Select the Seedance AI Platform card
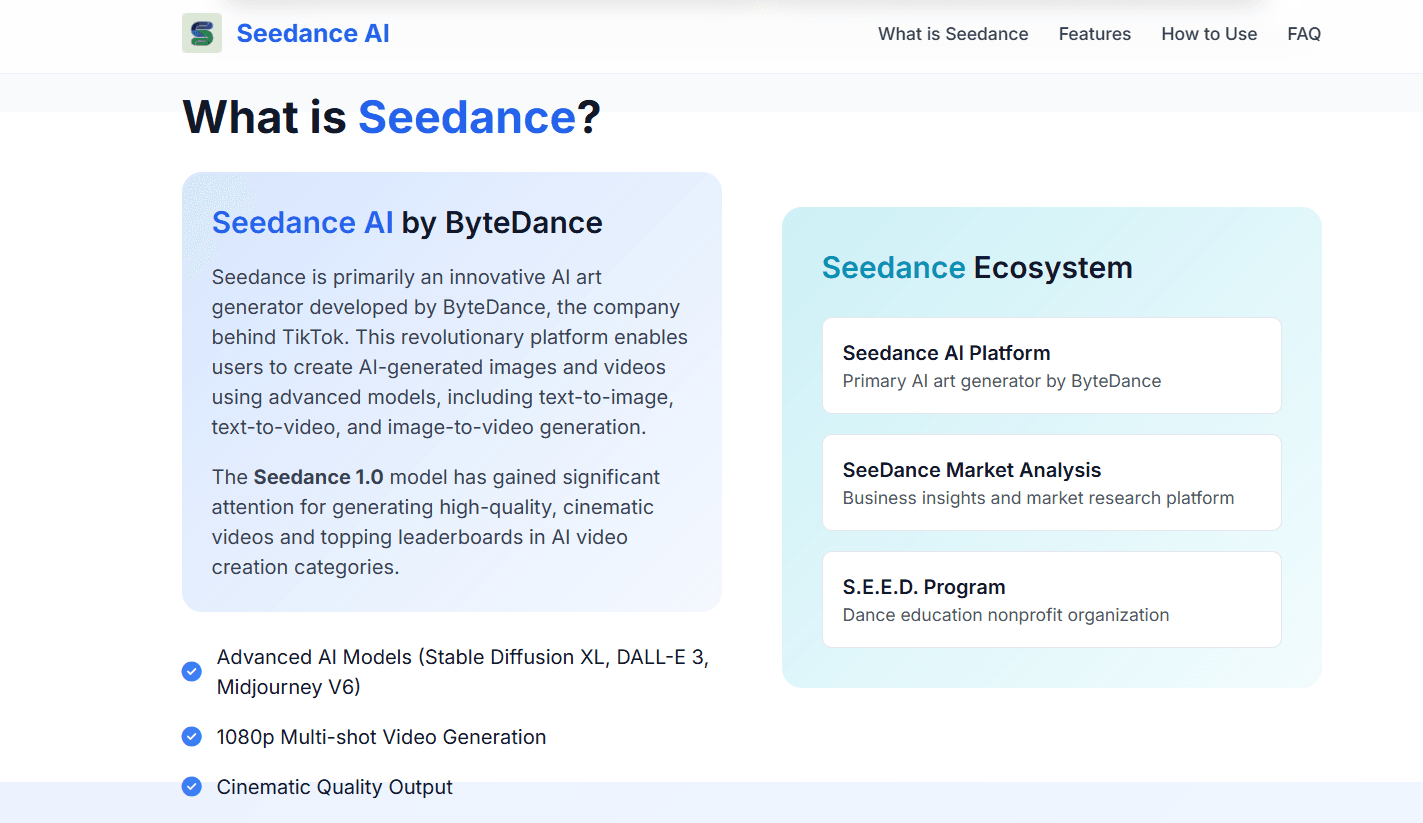 click(x=1051, y=365)
